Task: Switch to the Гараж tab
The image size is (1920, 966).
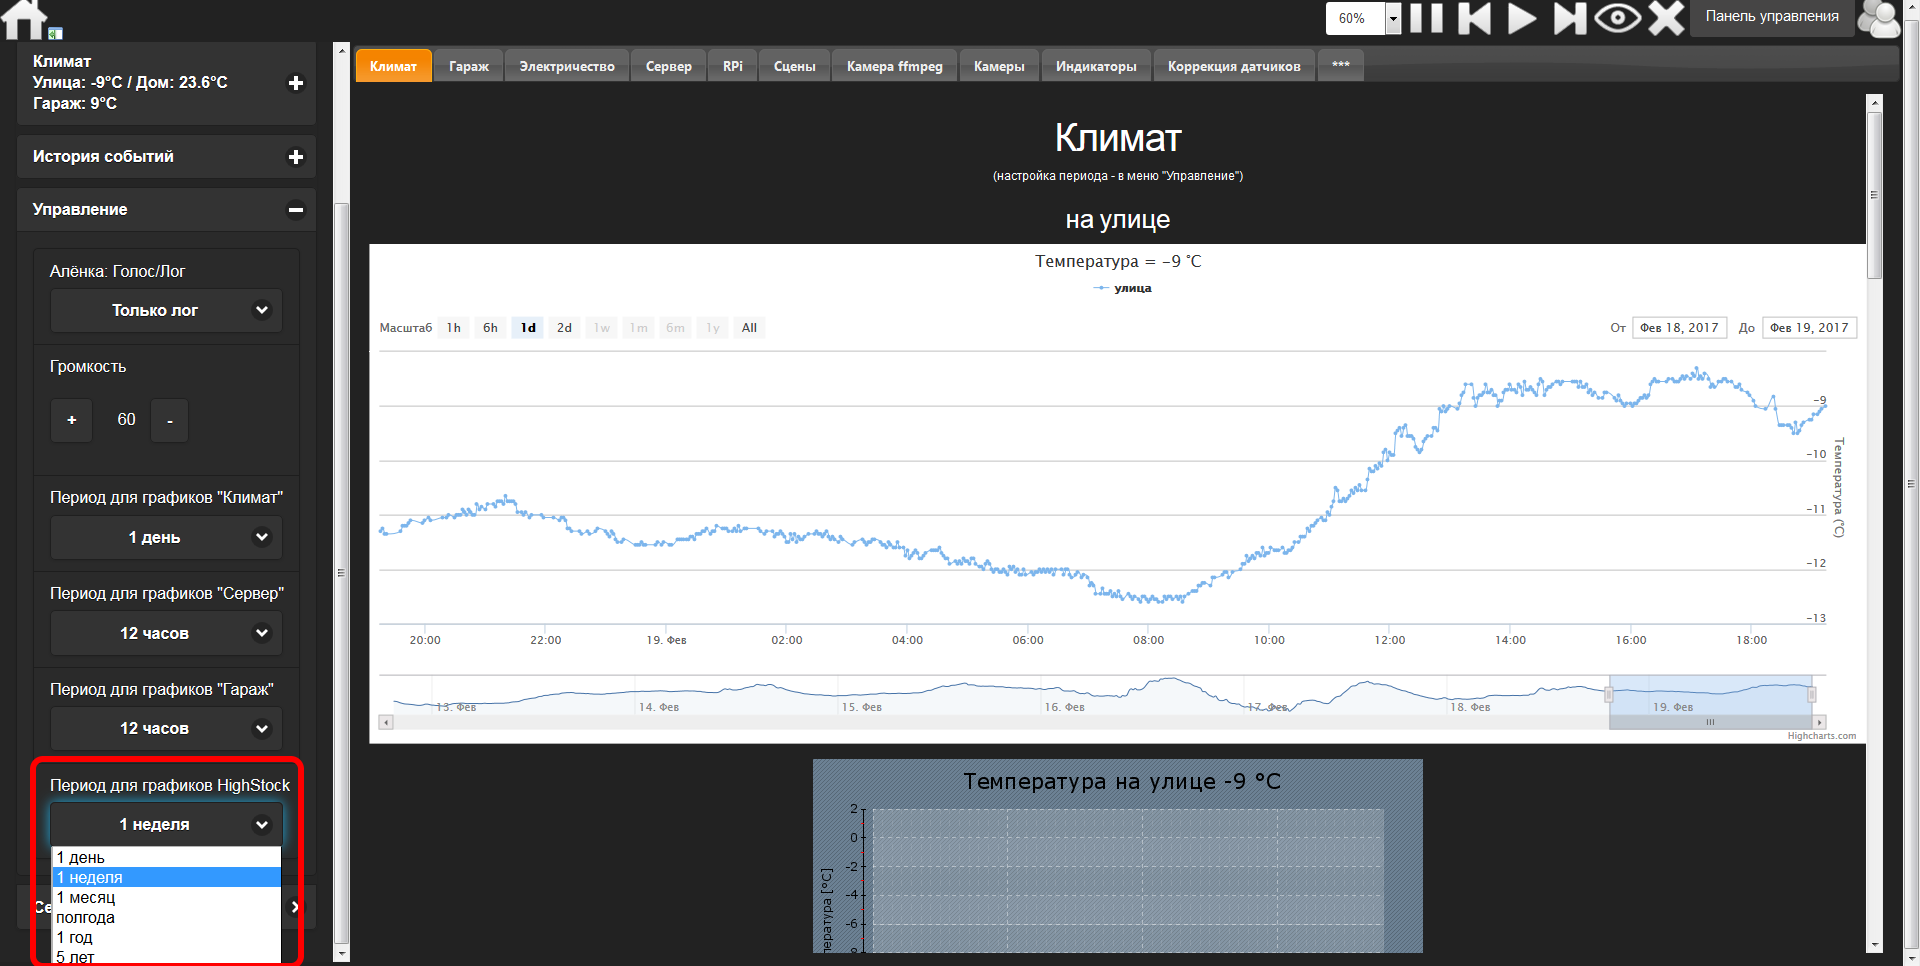Action: [x=468, y=66]
